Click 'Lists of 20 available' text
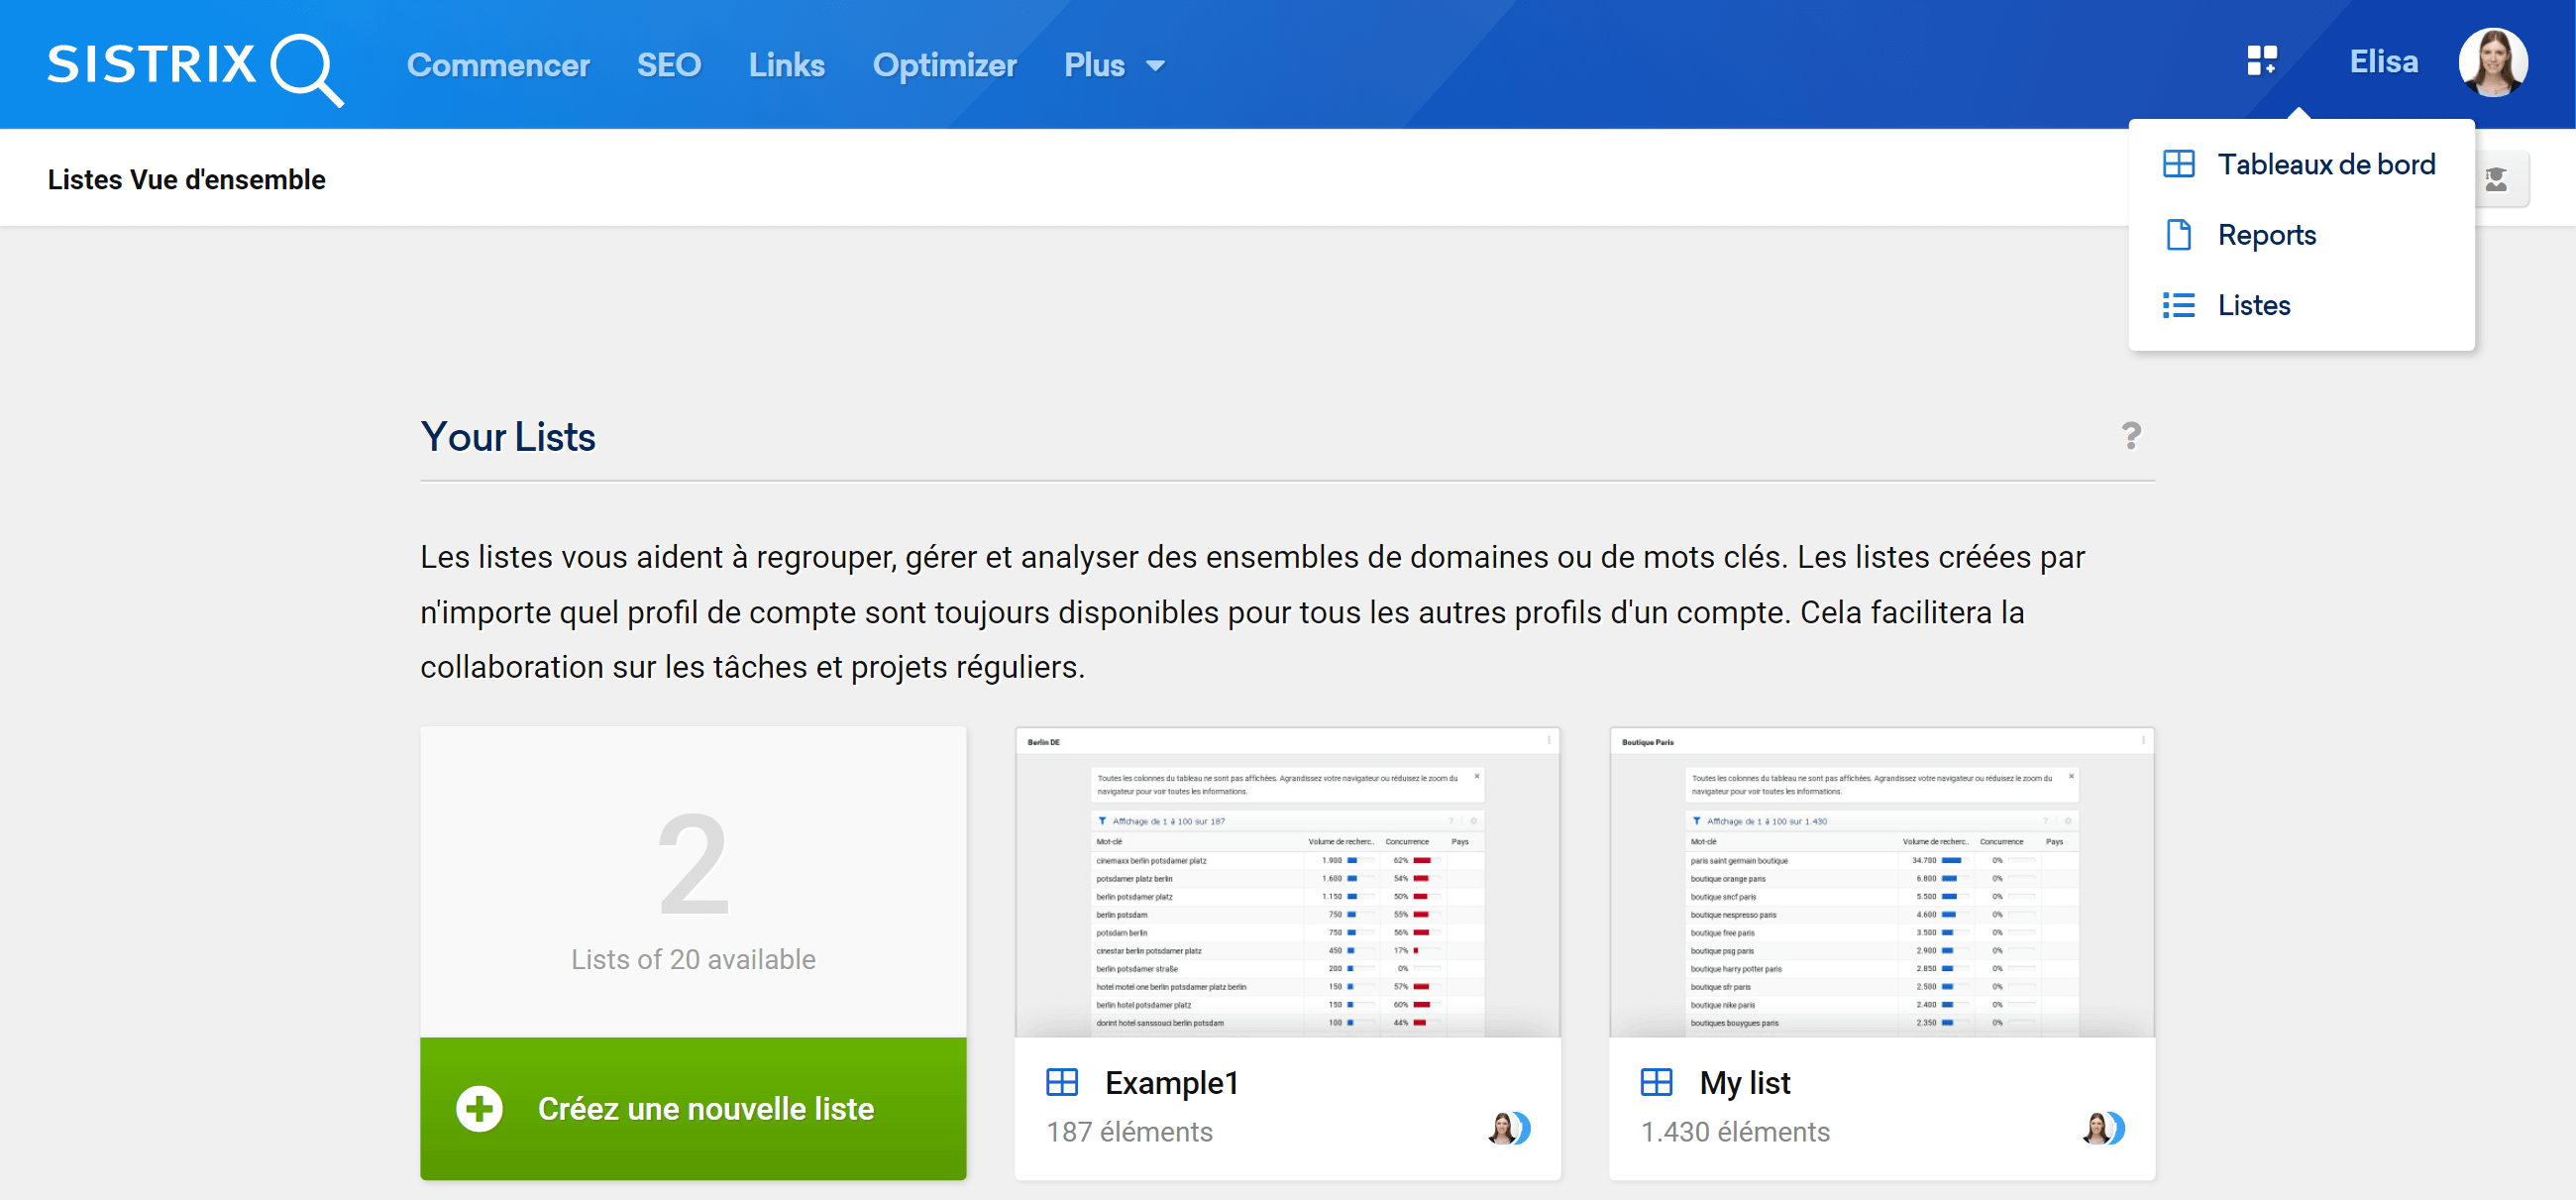This screenshot has height=1200, width=2576. 693,959
